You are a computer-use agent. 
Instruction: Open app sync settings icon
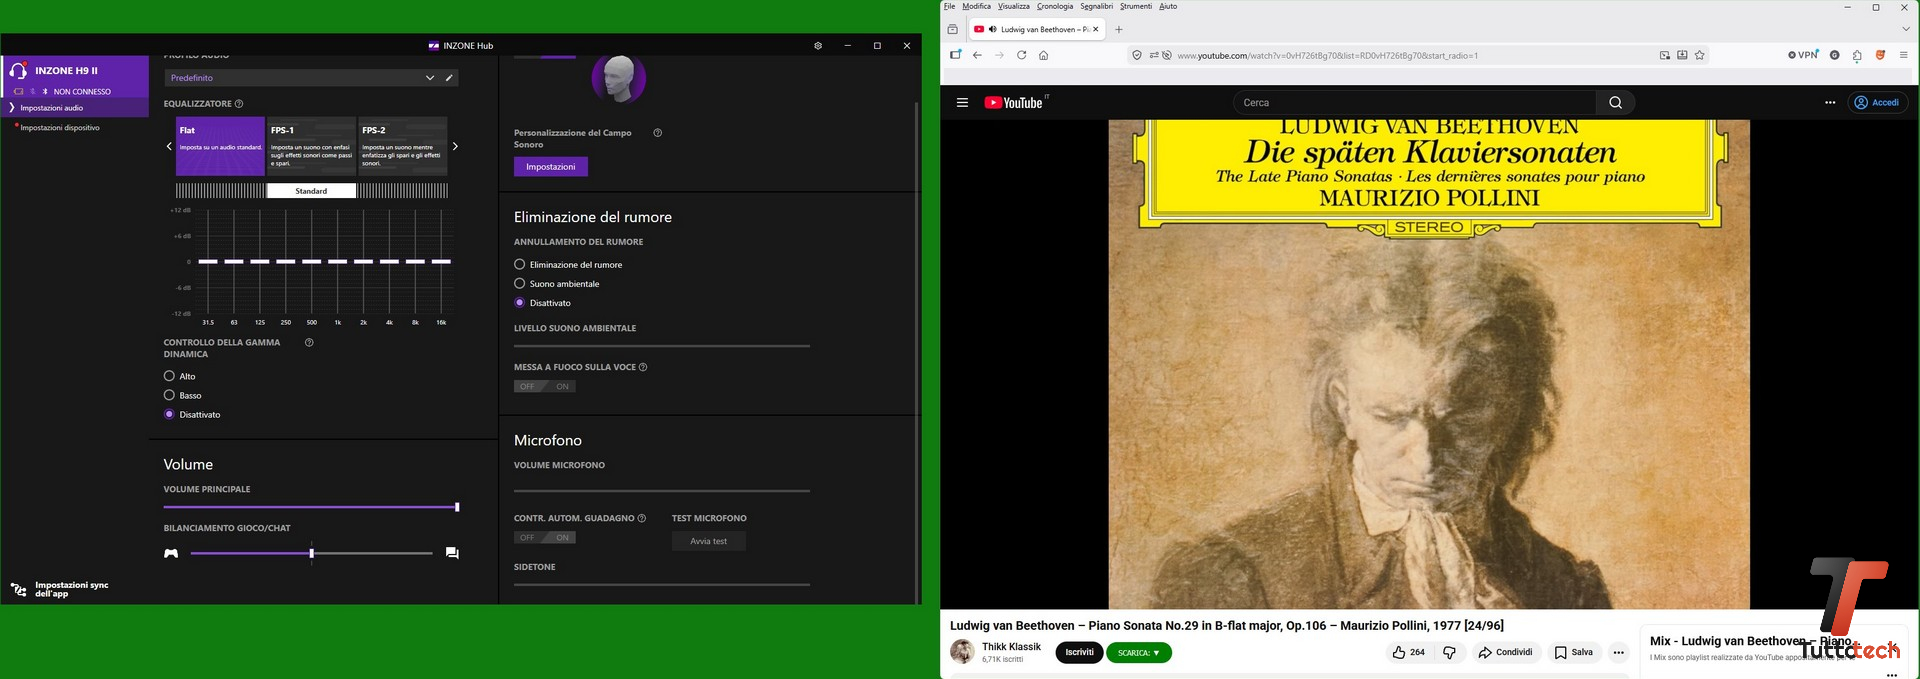(18, 590)
